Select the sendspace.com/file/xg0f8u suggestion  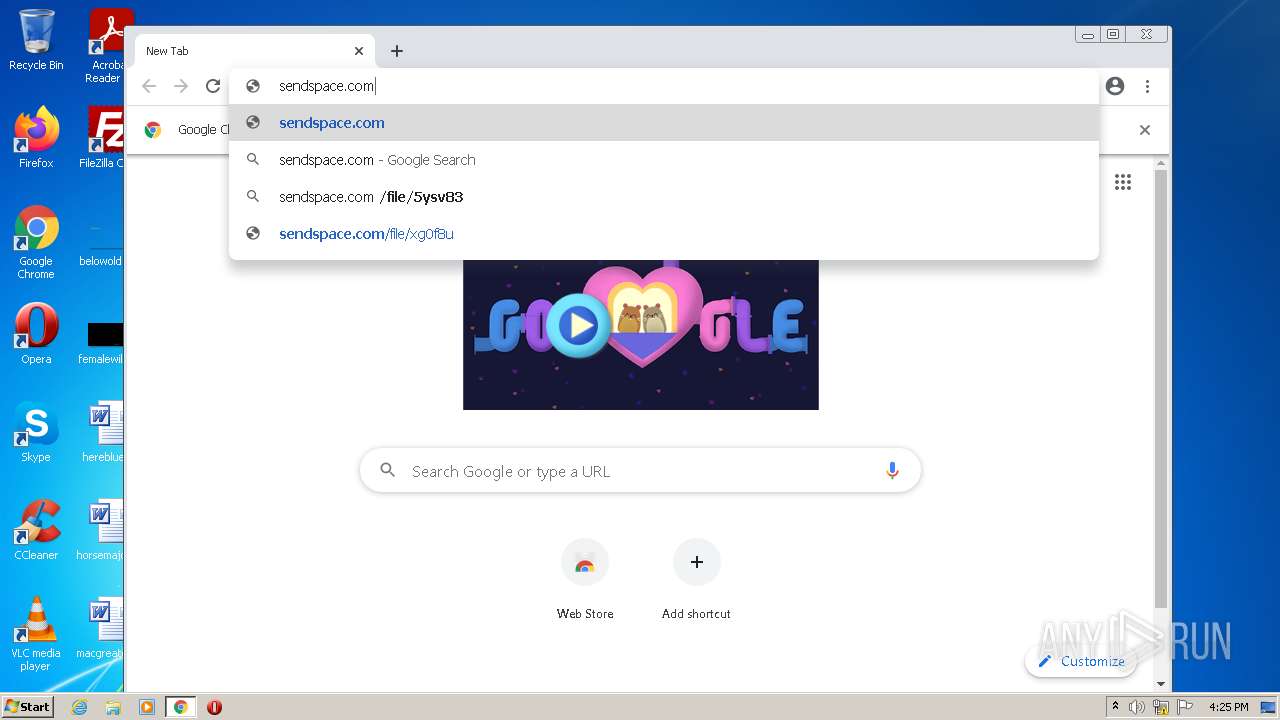click(664, 234)
